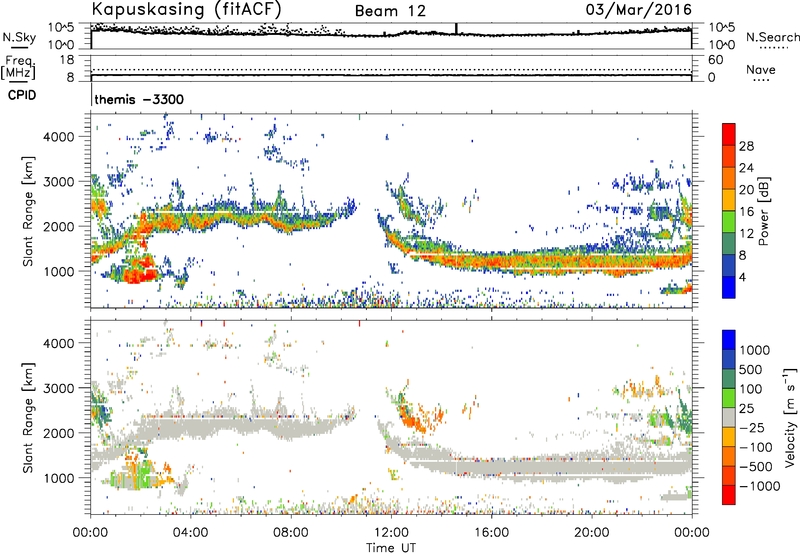Click the "12" label on power color bar
Screen dimensions: 800x554
746,234
